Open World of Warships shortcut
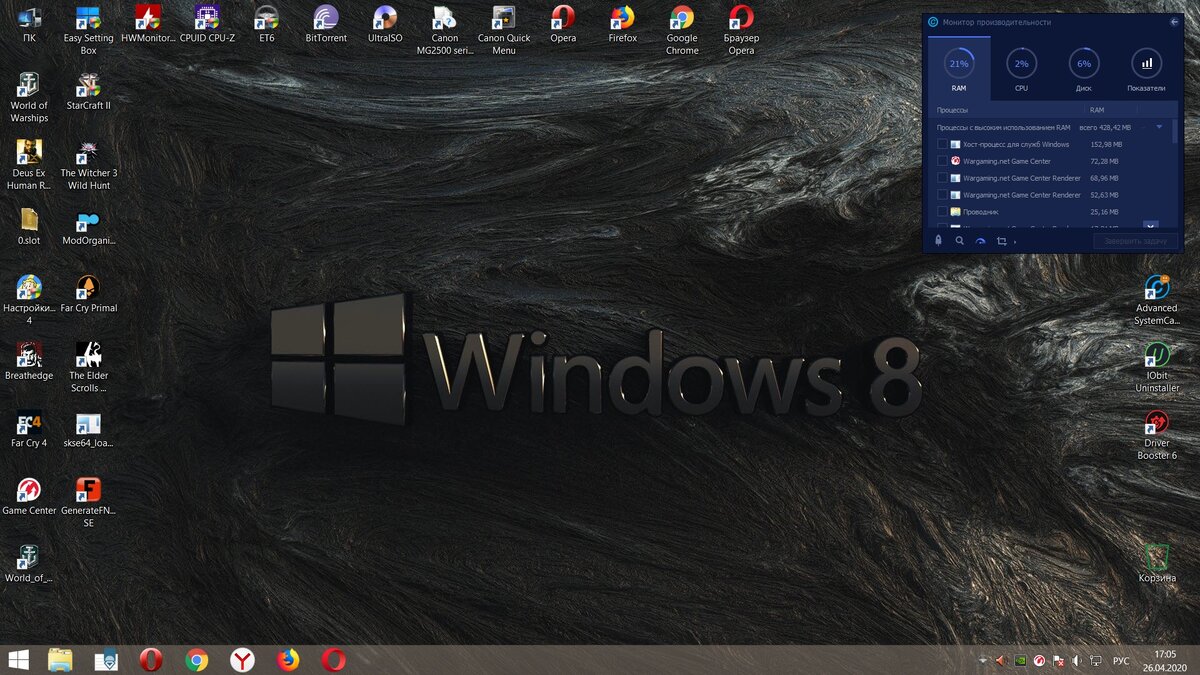Screen dimensions: 1200x675 (29, 97)
